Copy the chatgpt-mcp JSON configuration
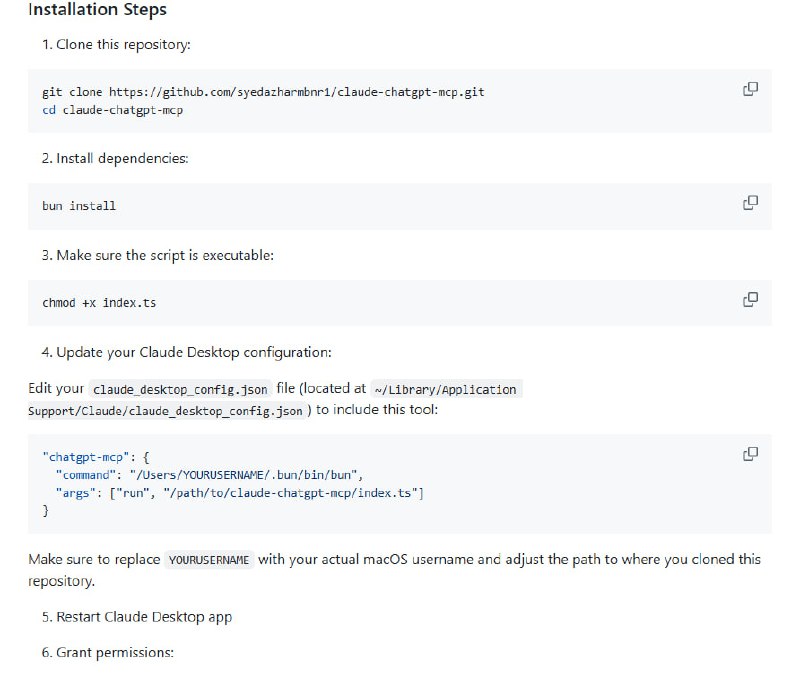This screenshot has width=800, height=678. tap(748, 454)
